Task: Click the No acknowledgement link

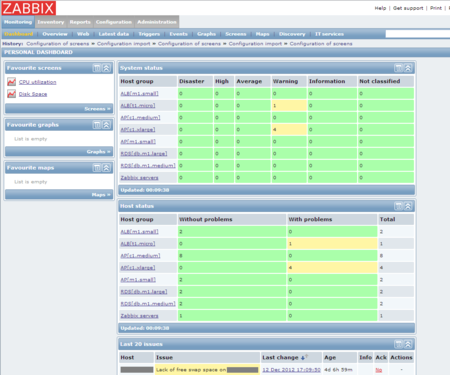Action: [x=379, y=370]
